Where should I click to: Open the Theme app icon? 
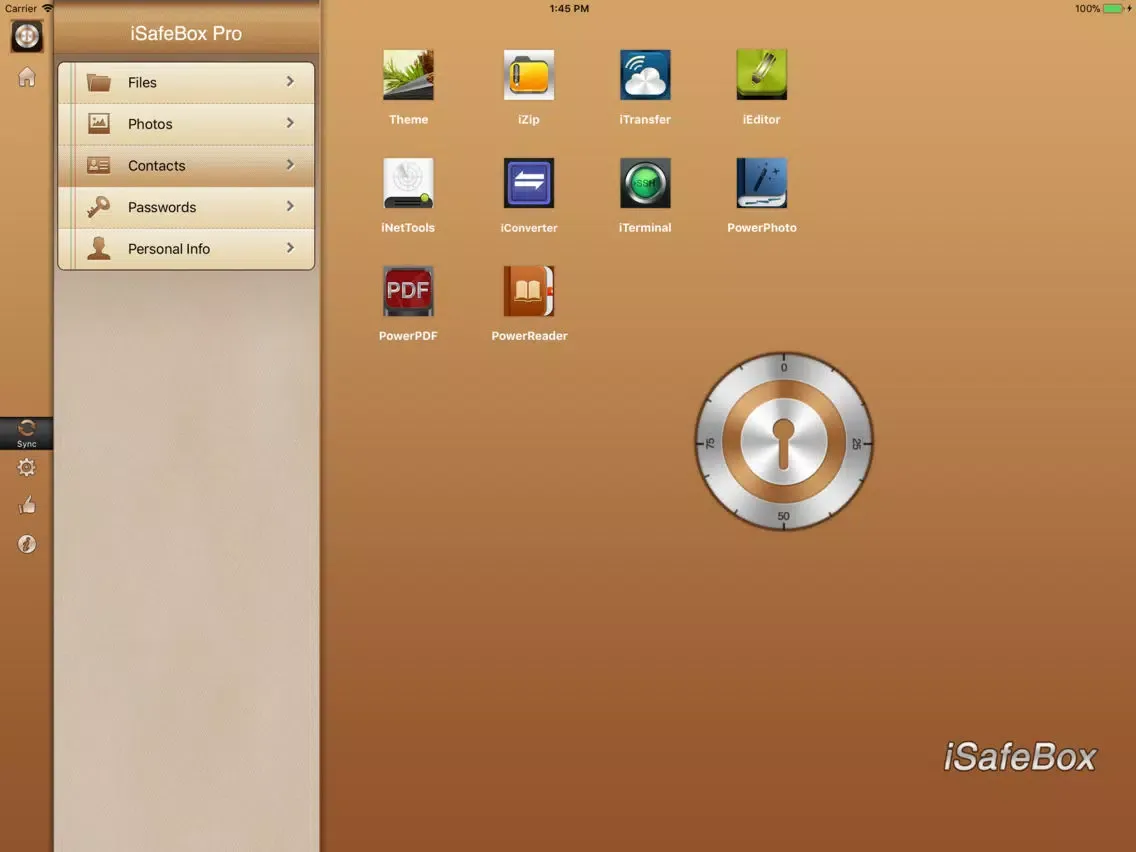click(408, 75)
